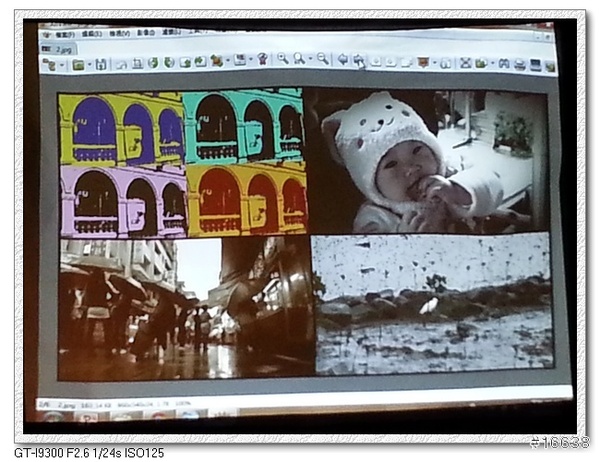Open the 編輯 Edit menu

[x=92, y=34]
